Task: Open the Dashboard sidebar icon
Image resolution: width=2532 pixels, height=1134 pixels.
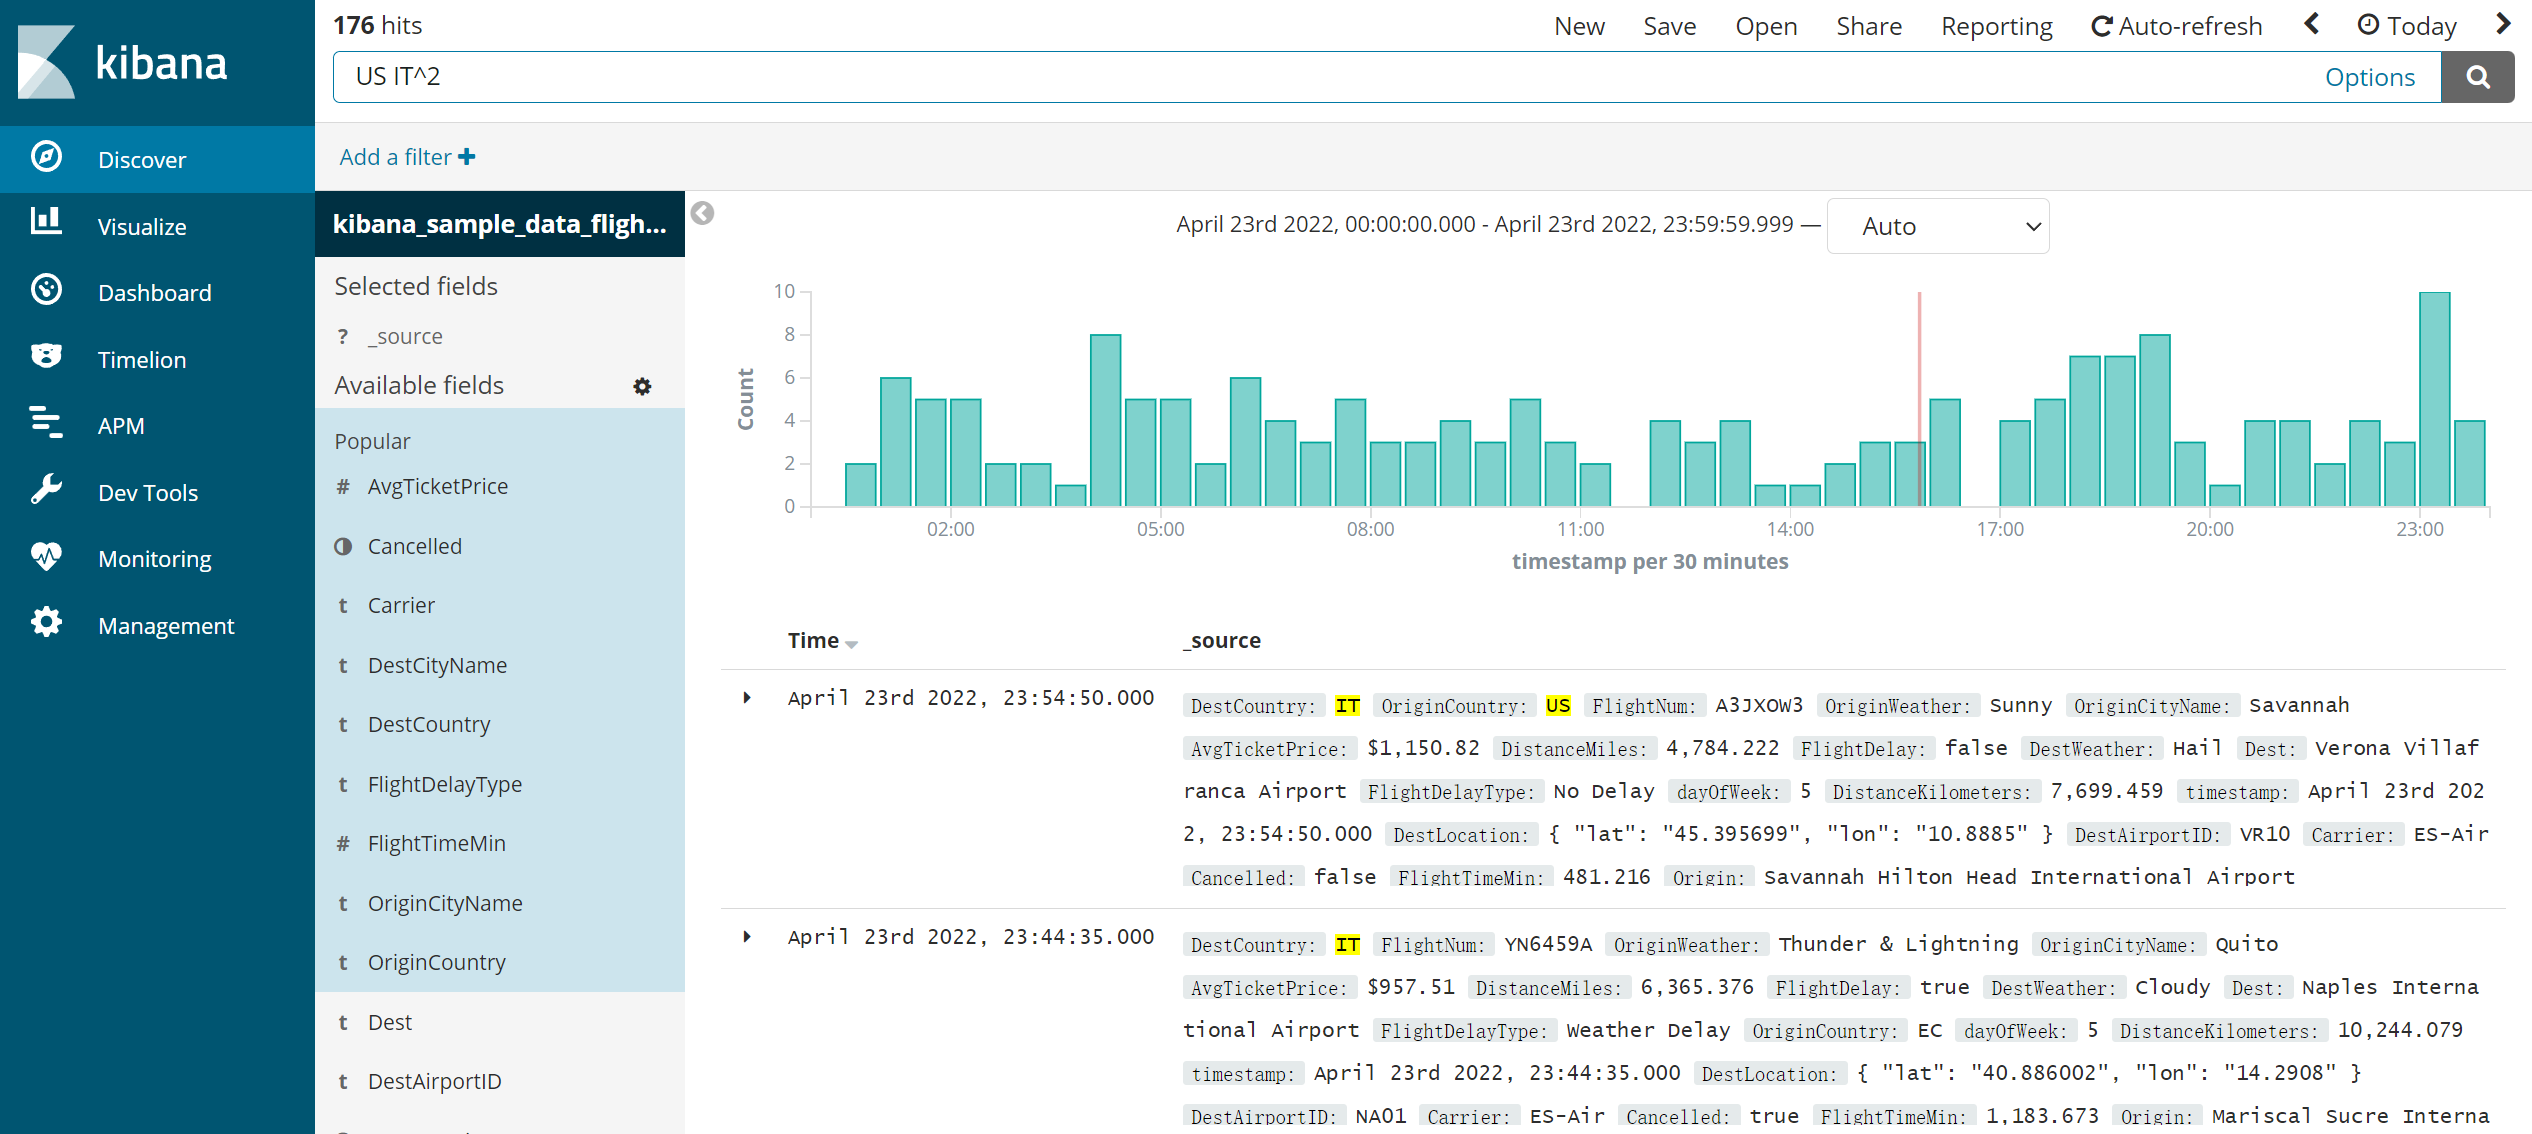Action: [46, 291]
